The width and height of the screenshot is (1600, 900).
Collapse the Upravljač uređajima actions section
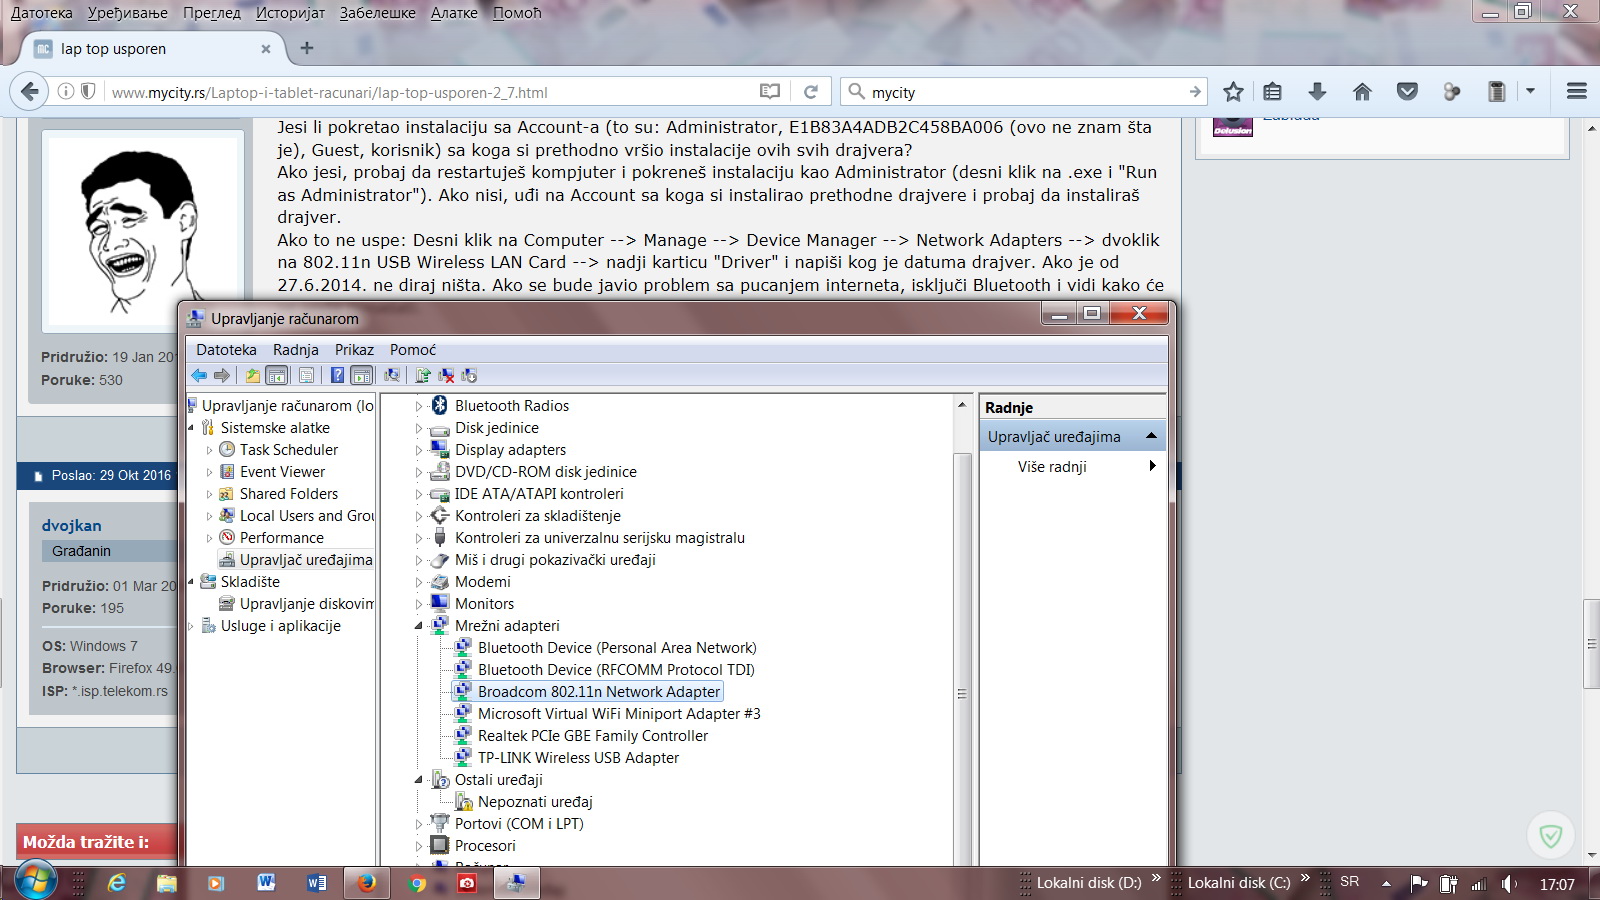pyautogui.click(x=1151, y=436)
